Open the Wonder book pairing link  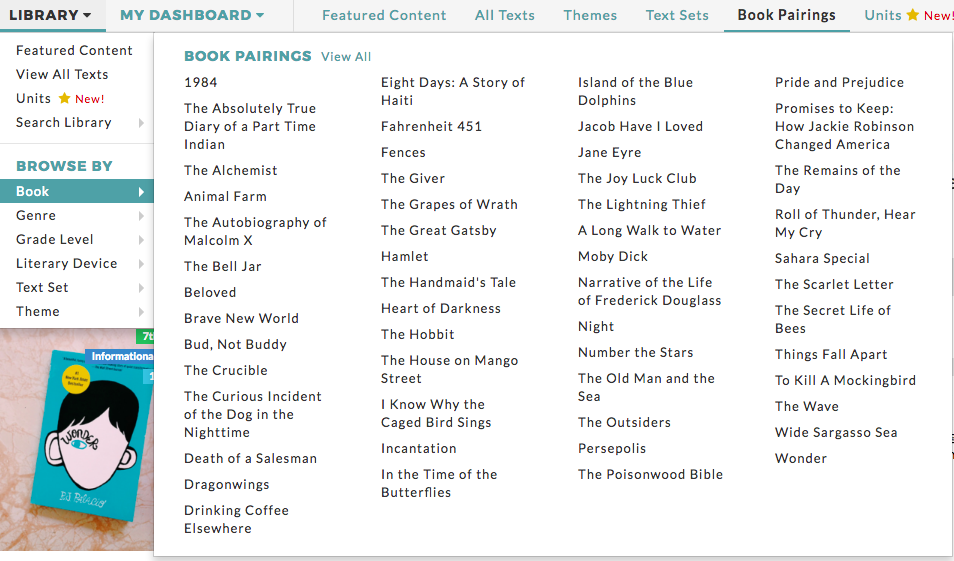pos(801,459)
